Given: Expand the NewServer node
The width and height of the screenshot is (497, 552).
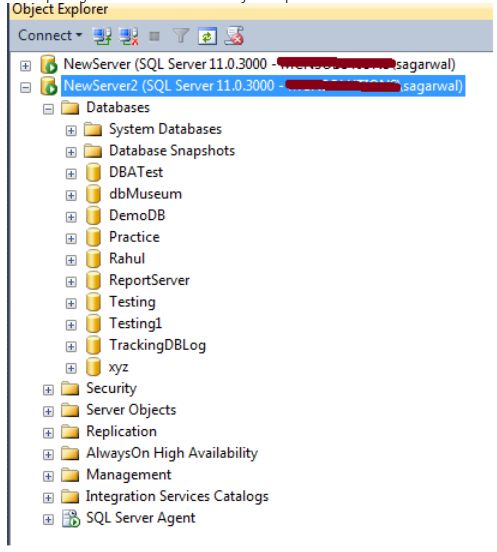Looking at the screenshot, I should pos(25,65).
